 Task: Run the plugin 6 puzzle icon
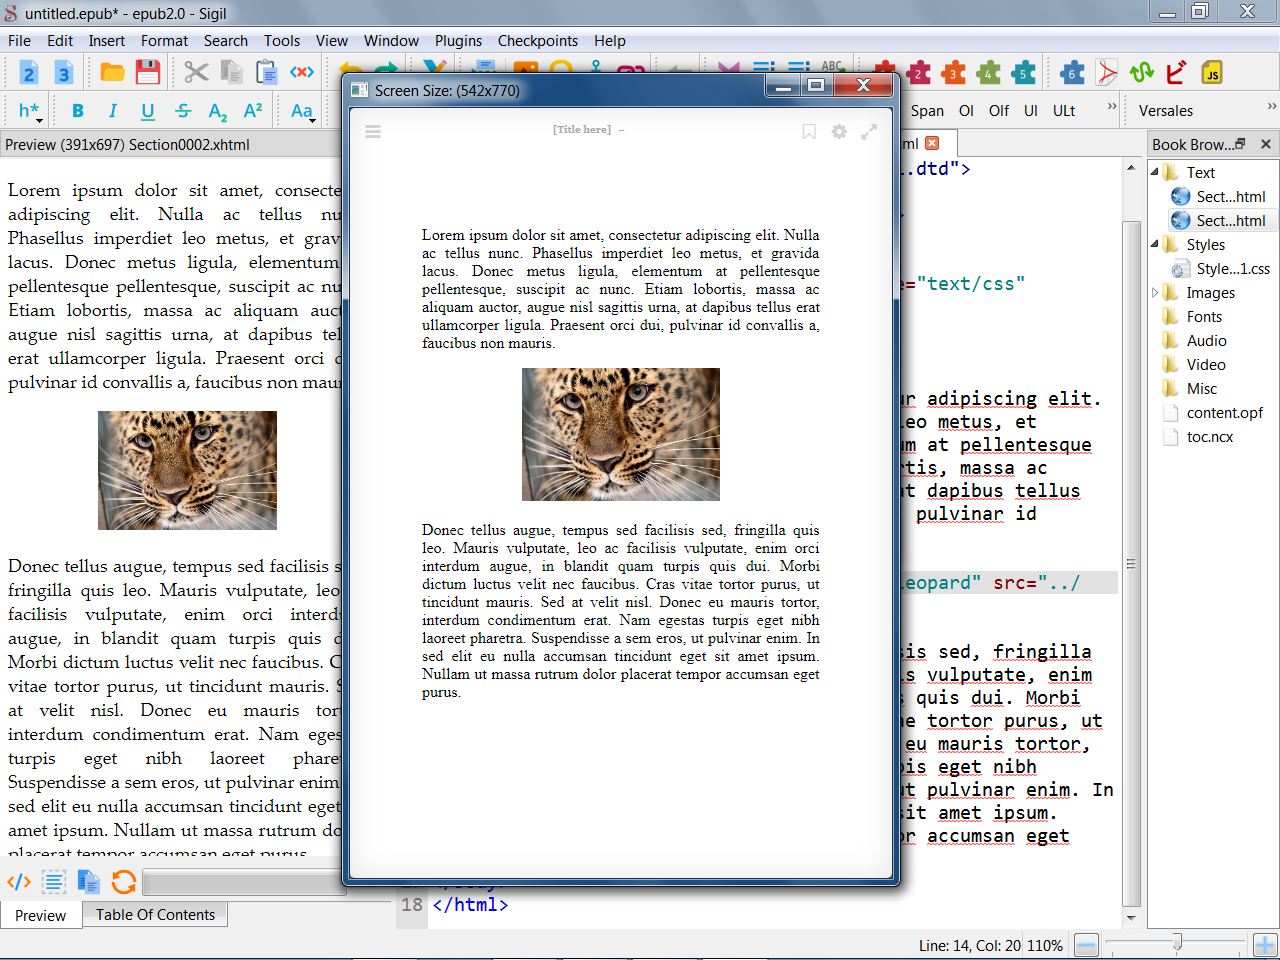1072,72
